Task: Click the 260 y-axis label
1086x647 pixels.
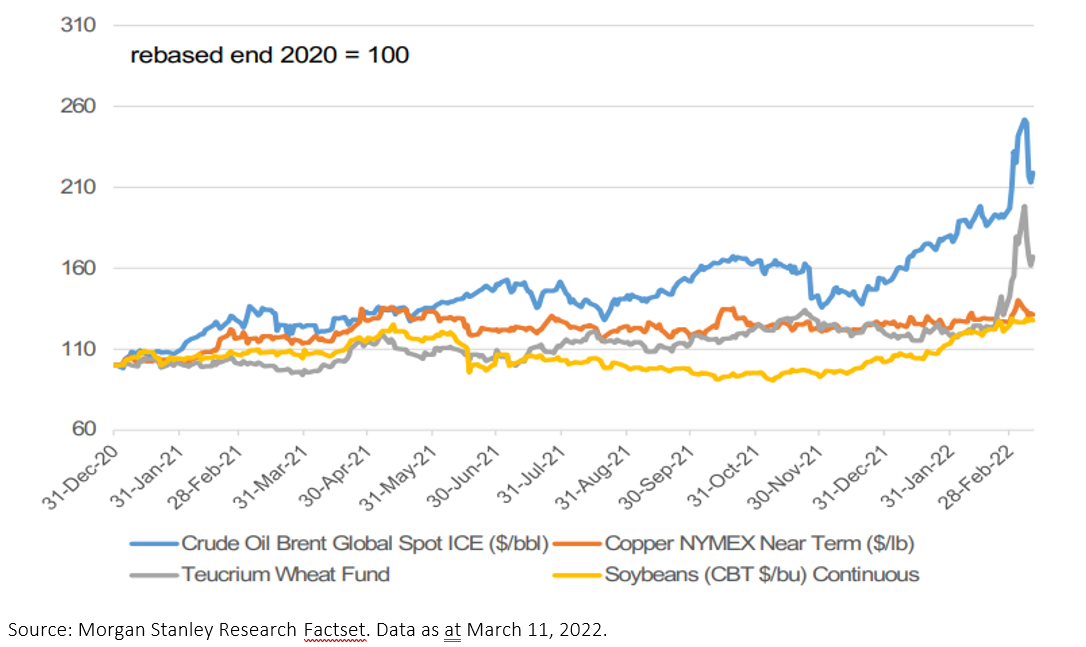Action: coord(78,106)
